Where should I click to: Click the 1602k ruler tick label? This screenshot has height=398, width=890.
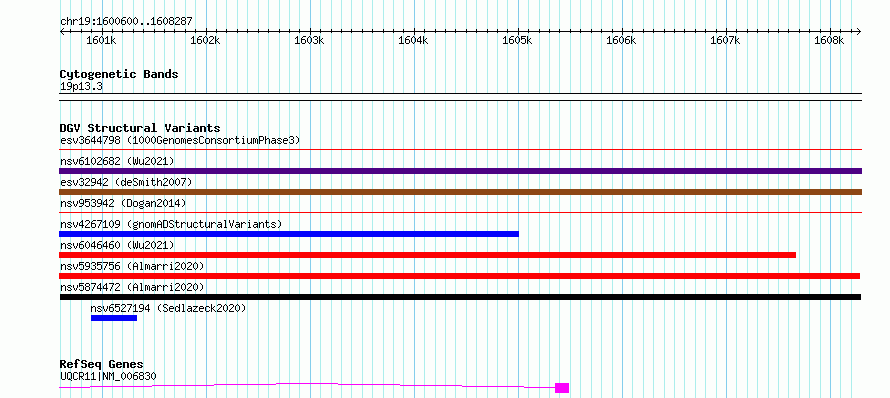point(205,41)
